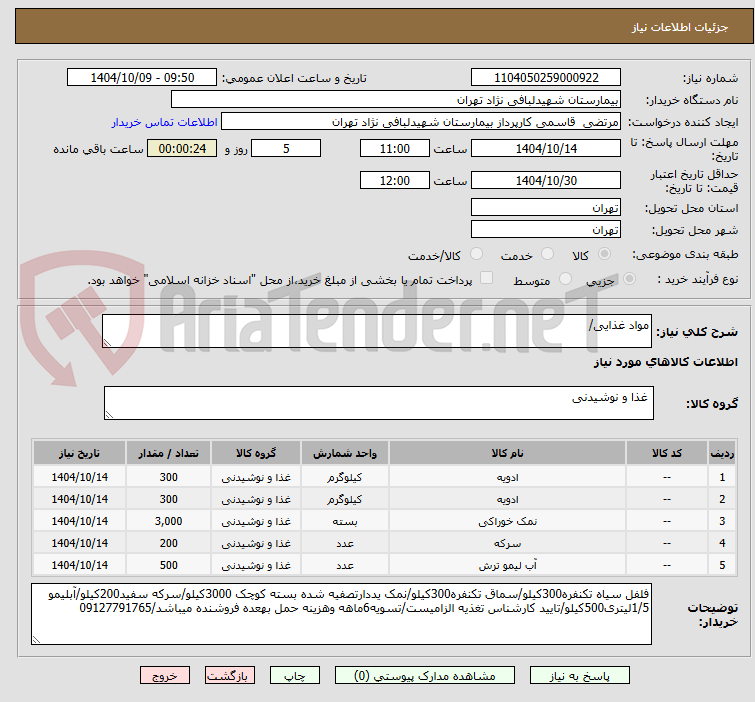Image resolution: width=755 pixels, height=702 pixels.
Task: Click the price validity date 1404/10/30 field
Action: [546, 180]
